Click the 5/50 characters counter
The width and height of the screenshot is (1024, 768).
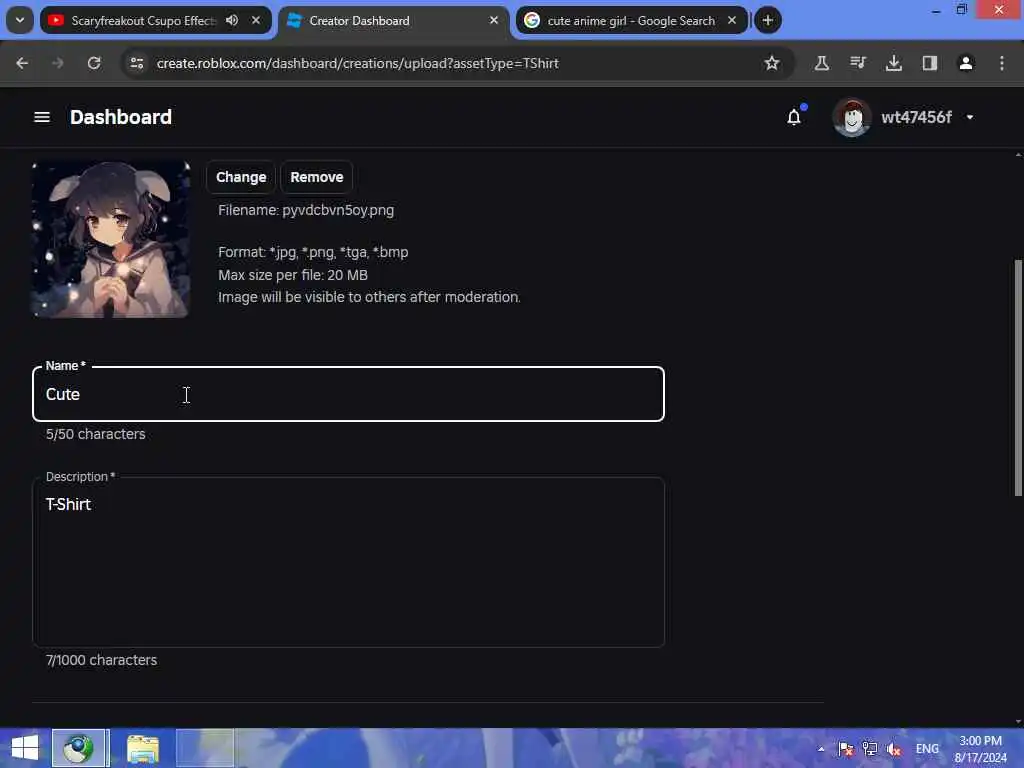95,434
